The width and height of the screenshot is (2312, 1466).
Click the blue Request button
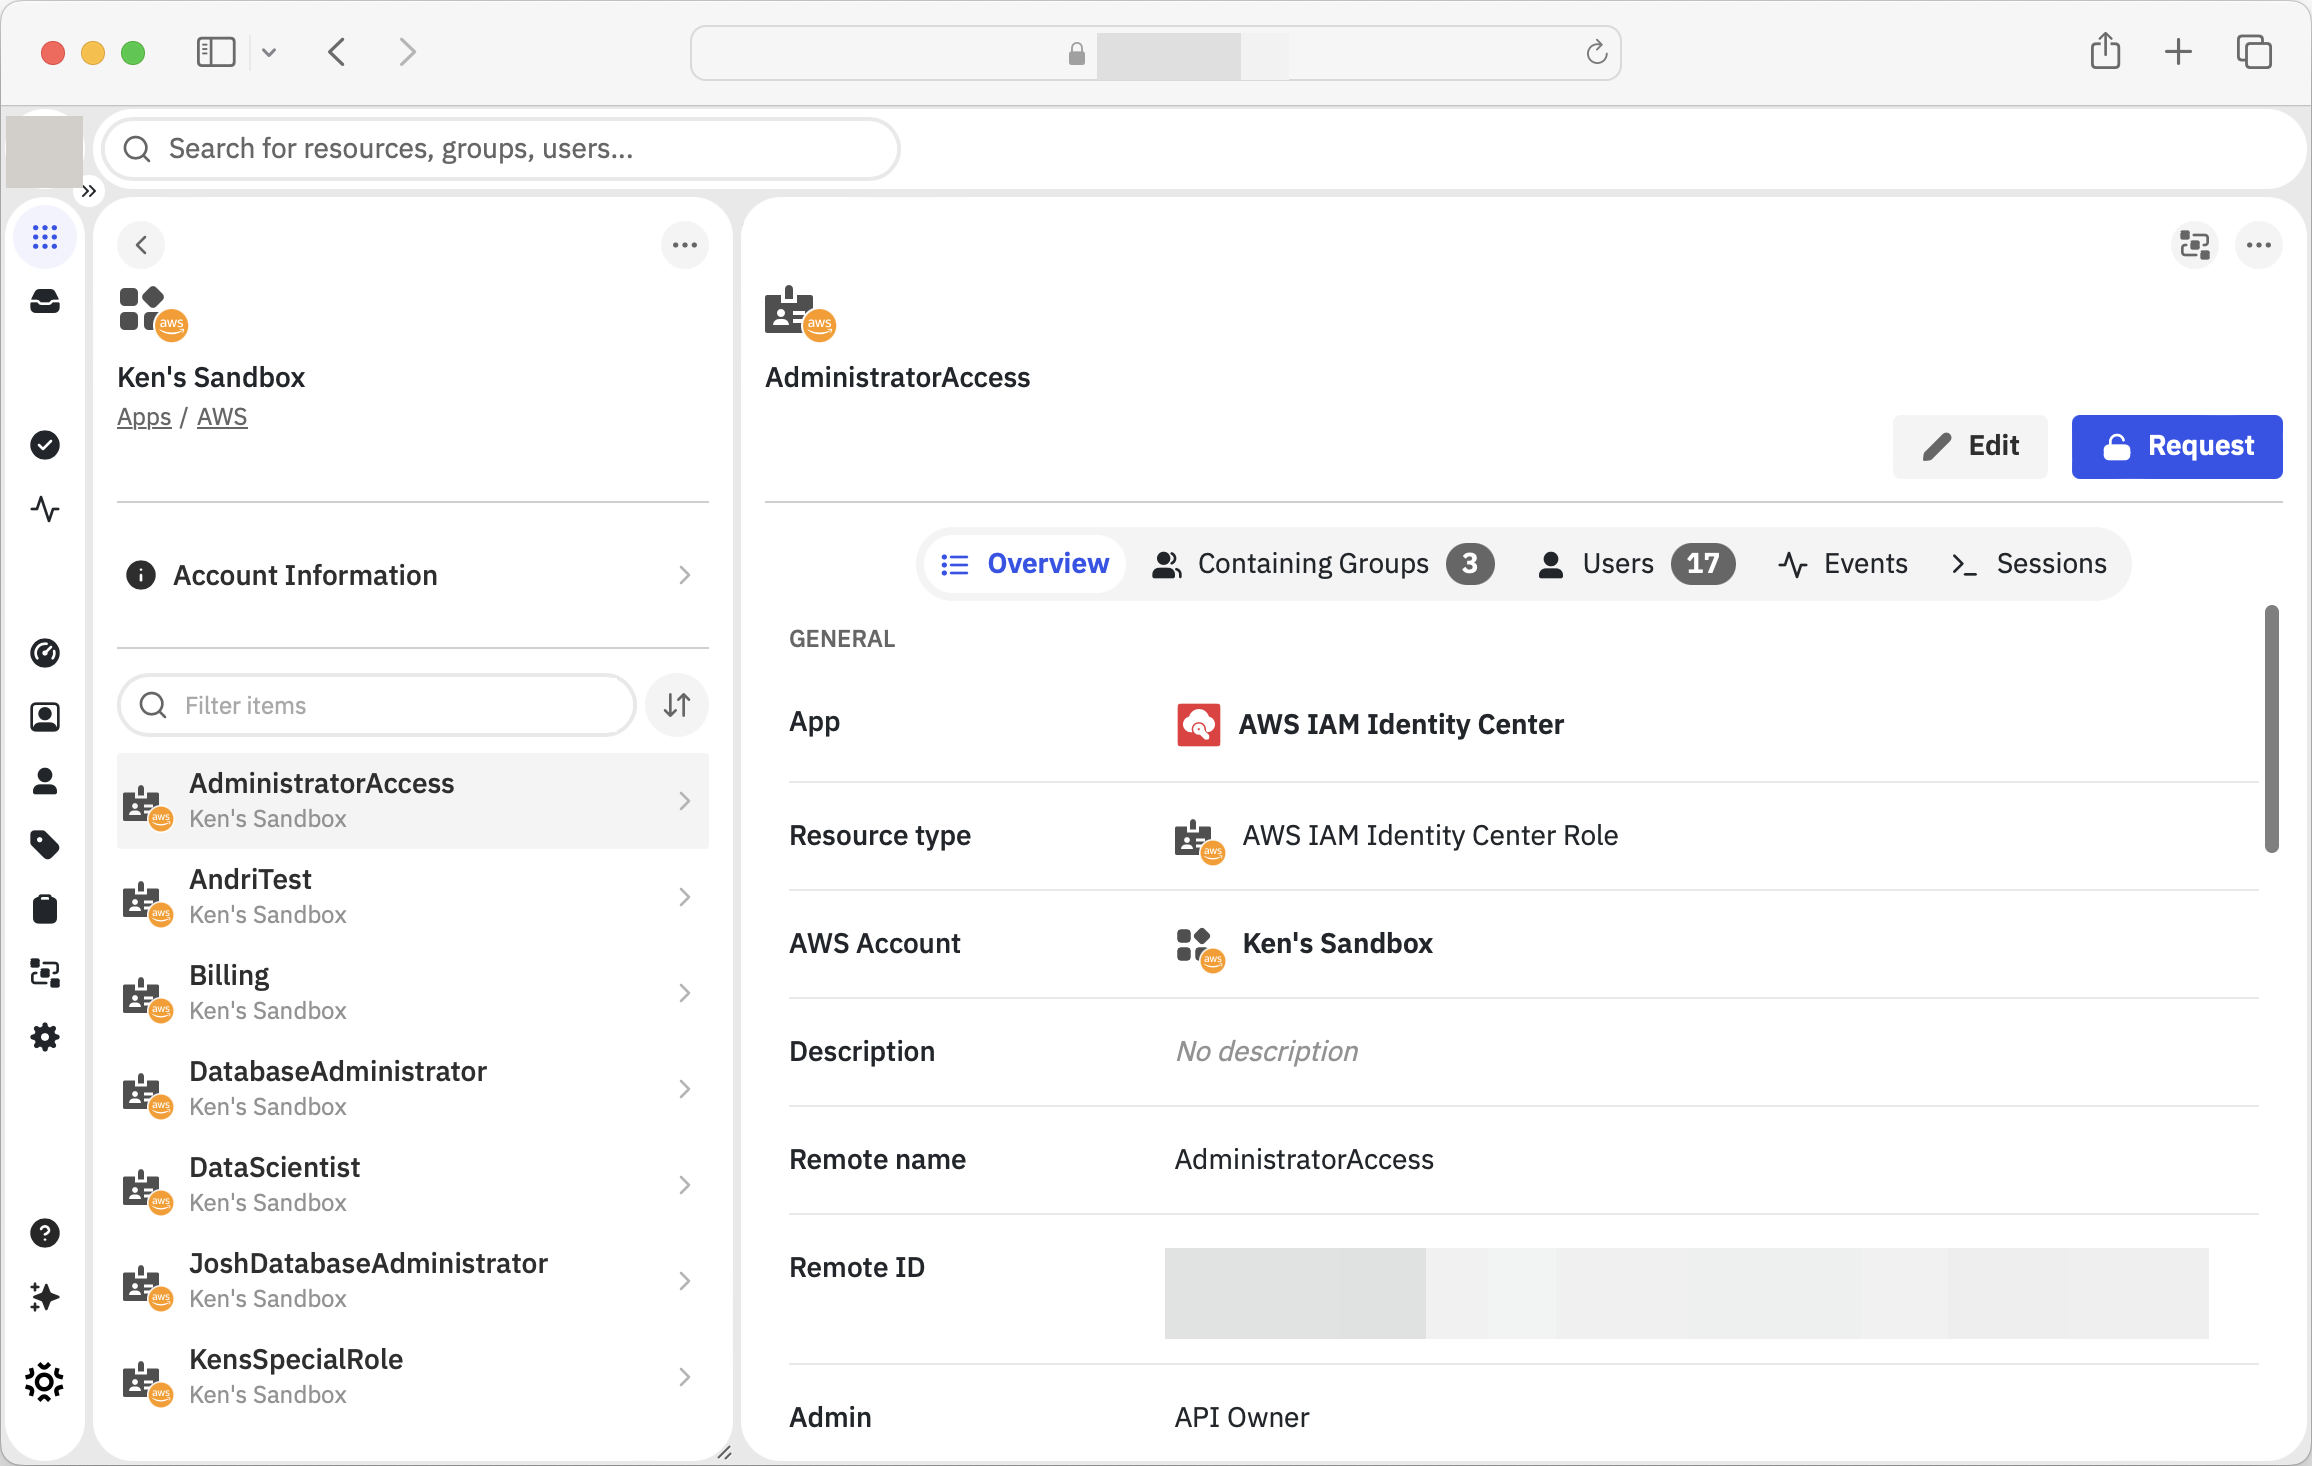click(2177, 446)
